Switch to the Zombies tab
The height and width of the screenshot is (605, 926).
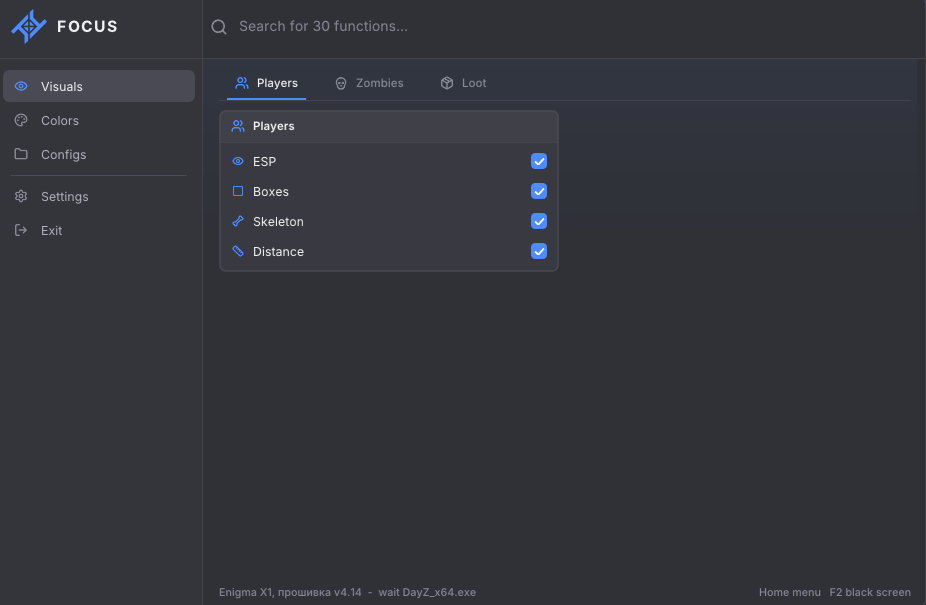click(370, 83)
